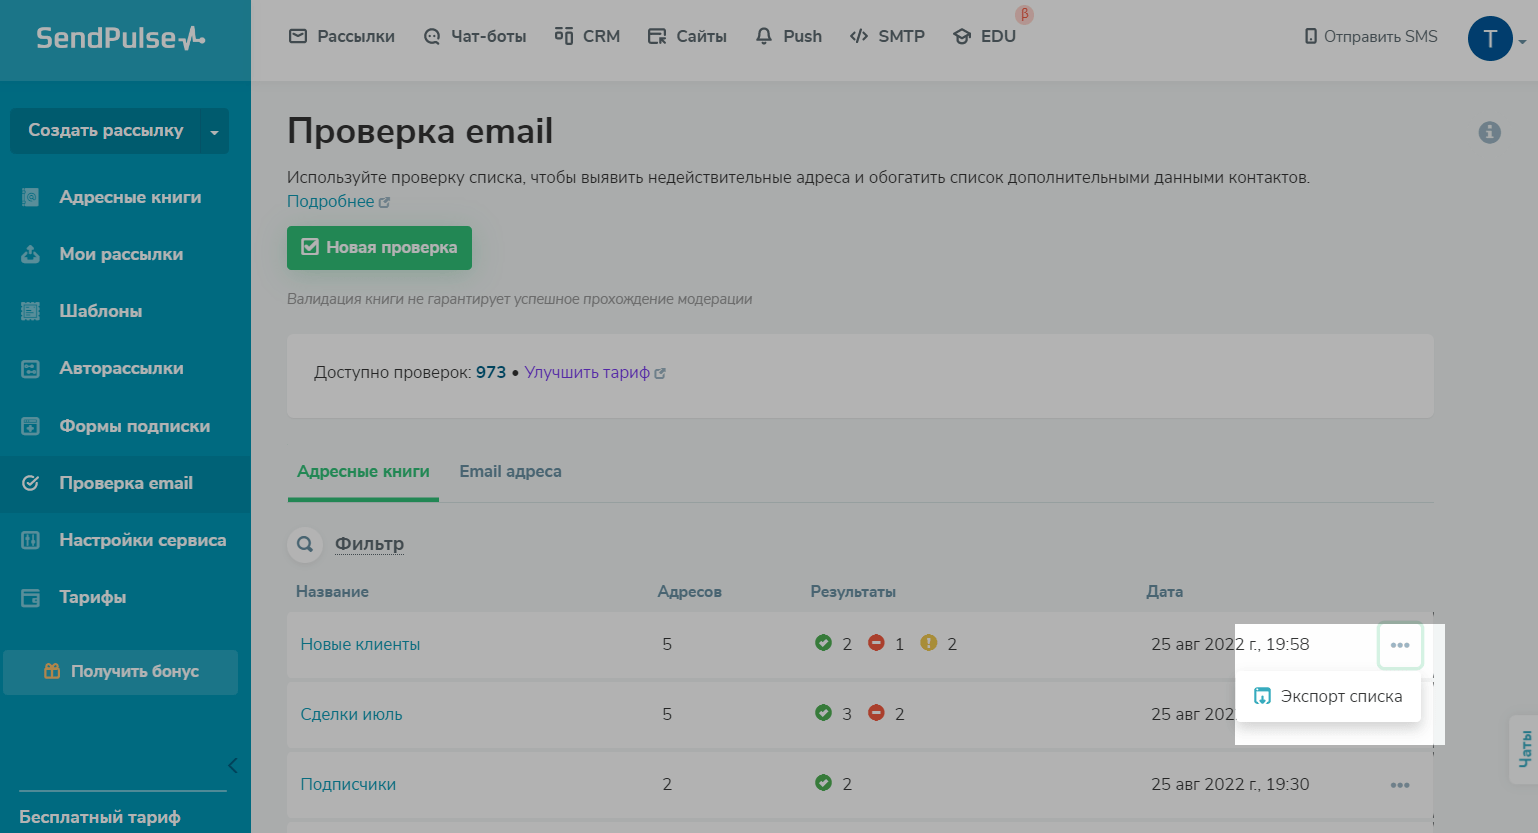Click the filter search magnifier icon
Viewport: 1538px width, 833px height.
pyautogui.click(x=305, y=544)
